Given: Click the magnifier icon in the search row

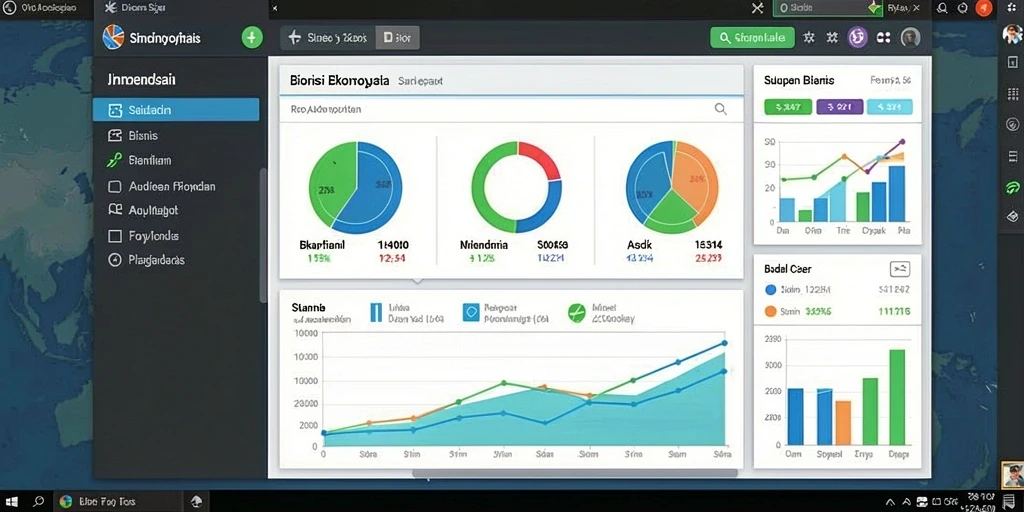Looking at the screenshot, I should 720,109.
